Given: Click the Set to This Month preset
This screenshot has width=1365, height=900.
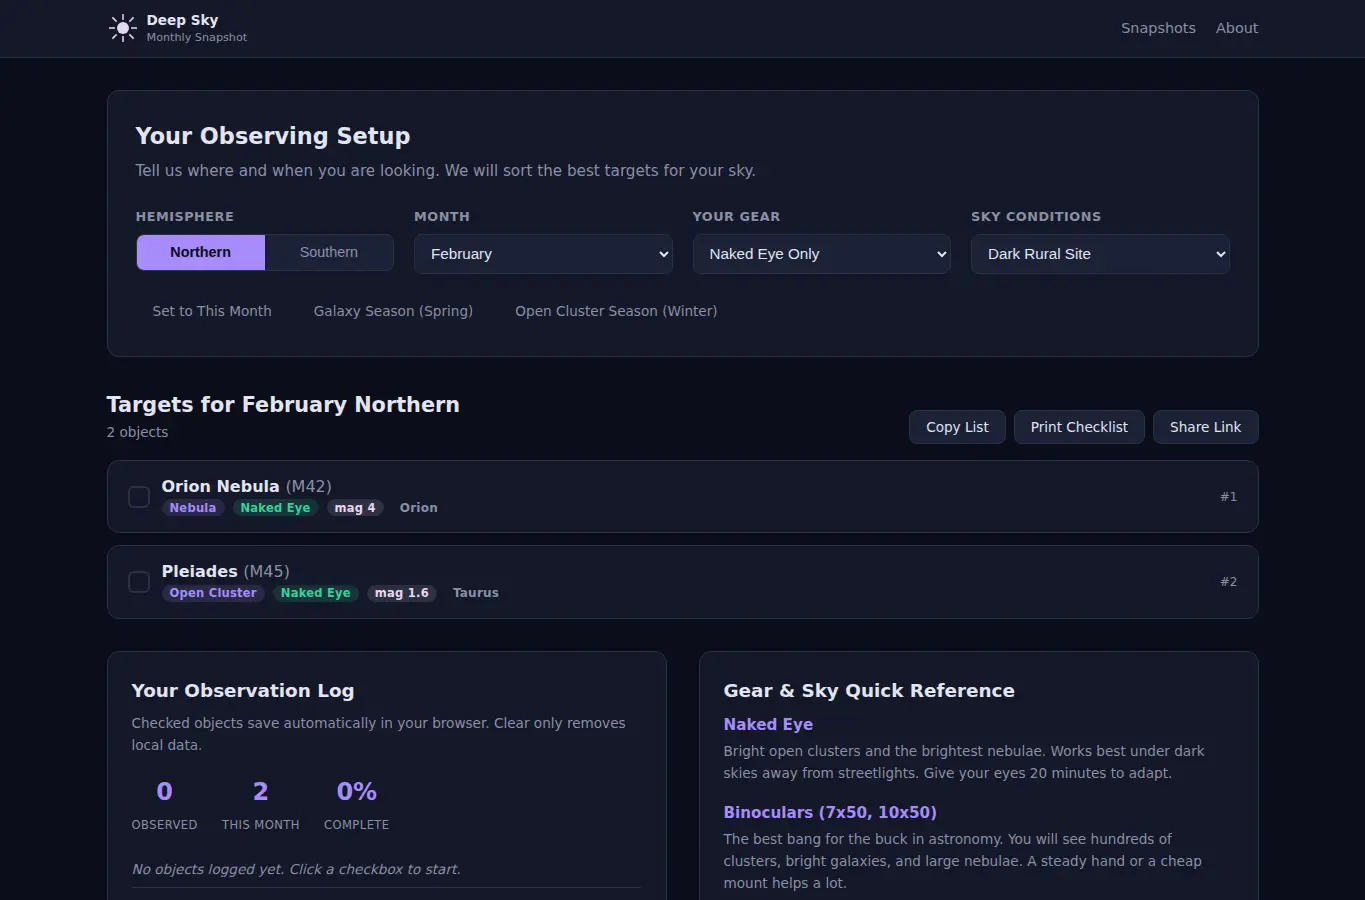Looking at the screenshot, I should coord(212,311).
